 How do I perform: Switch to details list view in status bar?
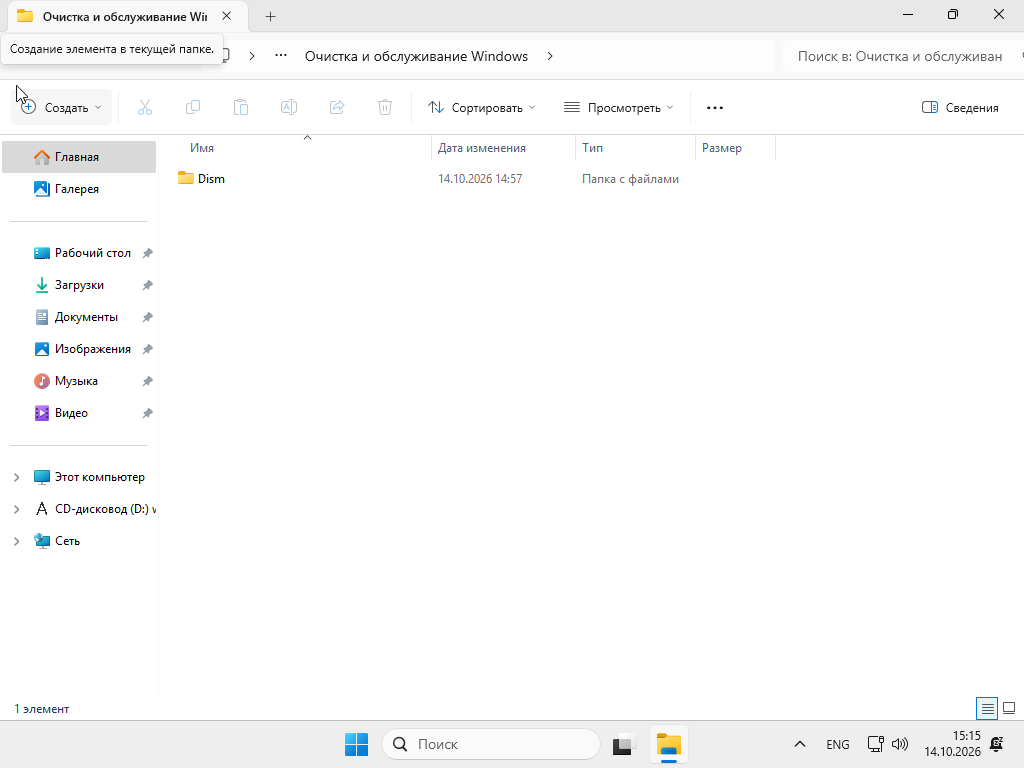(987, 709)
